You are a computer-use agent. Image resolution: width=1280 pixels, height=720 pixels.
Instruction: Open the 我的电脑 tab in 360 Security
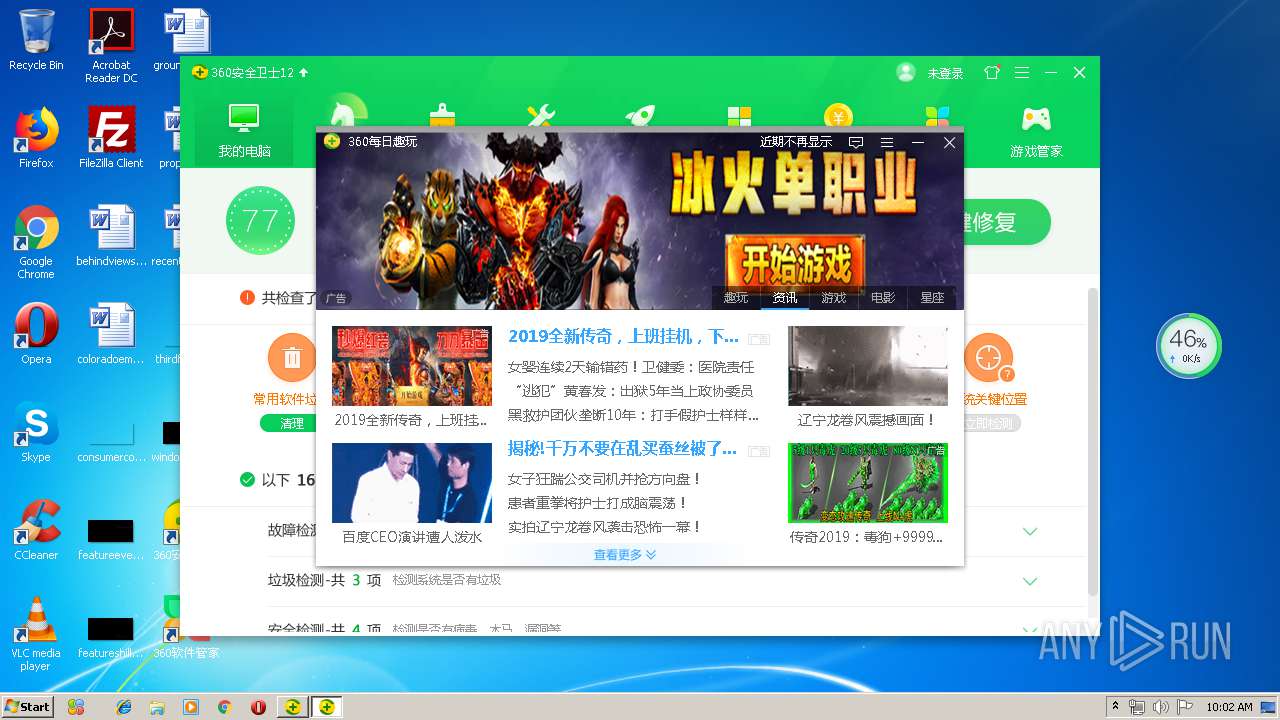(245, 130)
